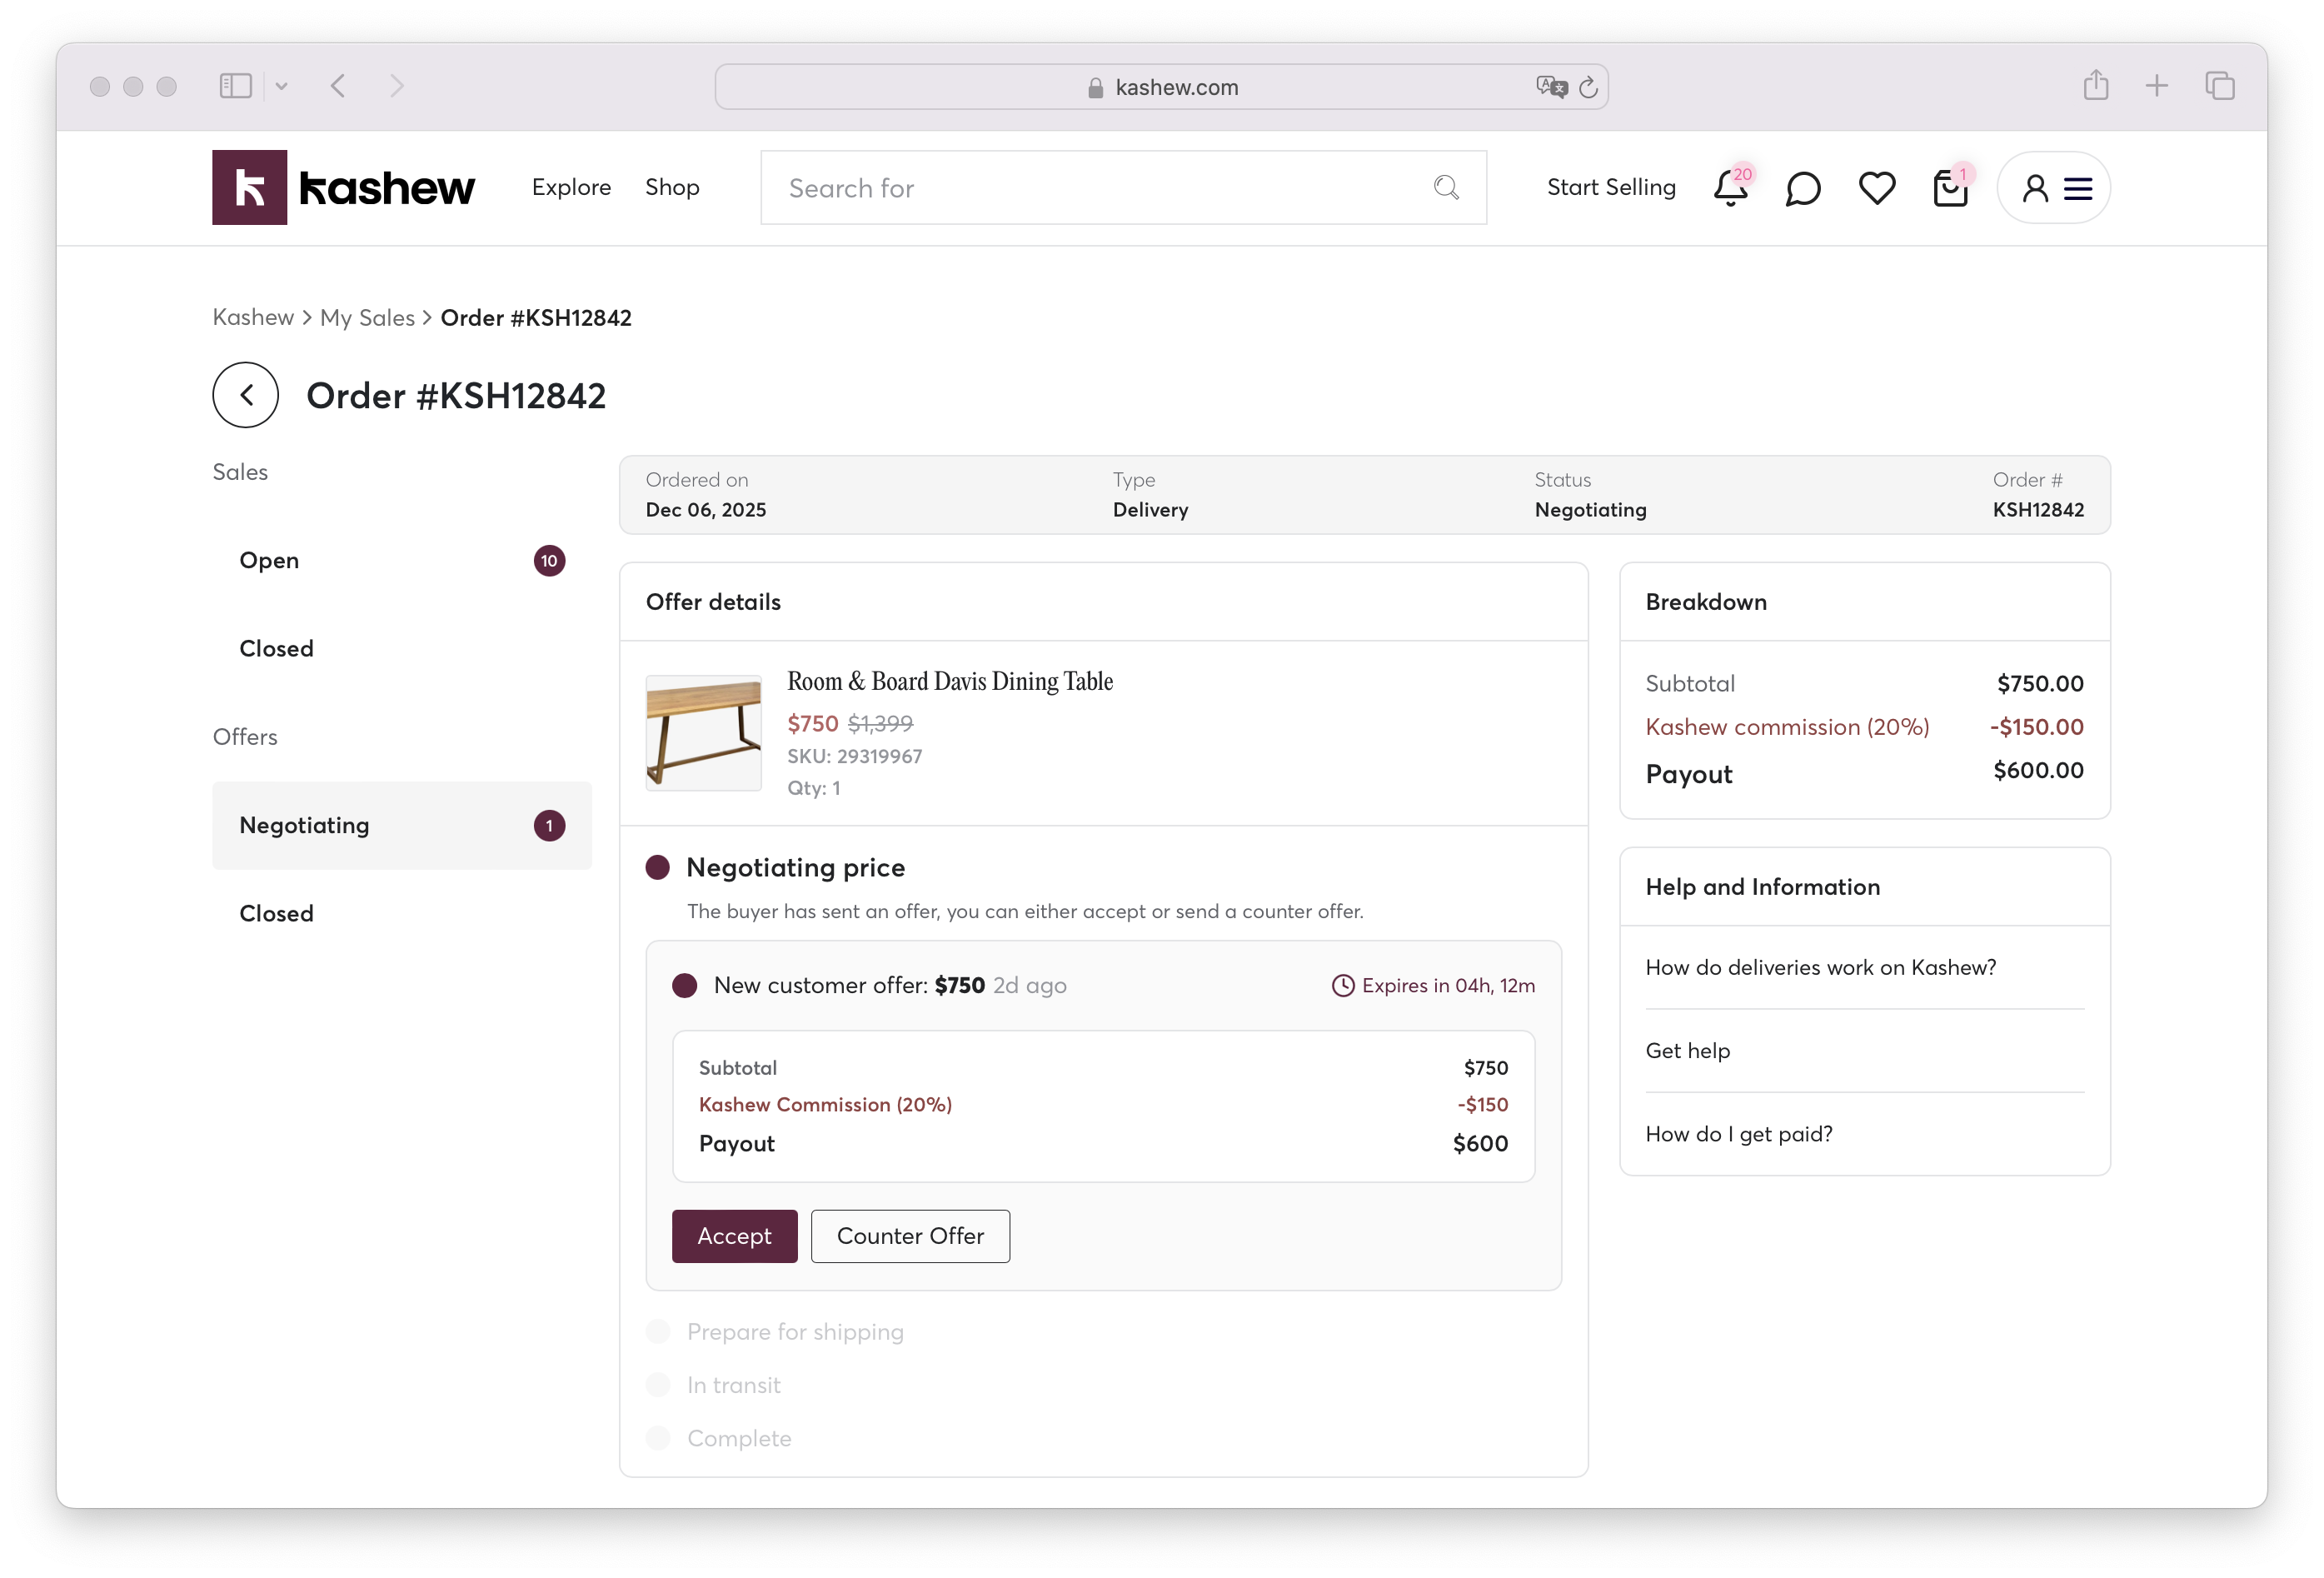Select Open under Sales
The width and height of the screenshot is (2324, 1578).
point(270,560)
